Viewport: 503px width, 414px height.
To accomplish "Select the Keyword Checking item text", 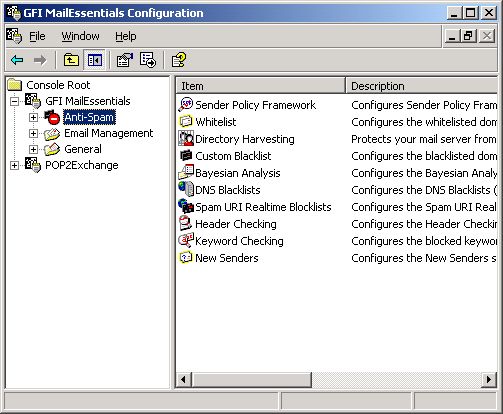I will [x=239, y=241].
